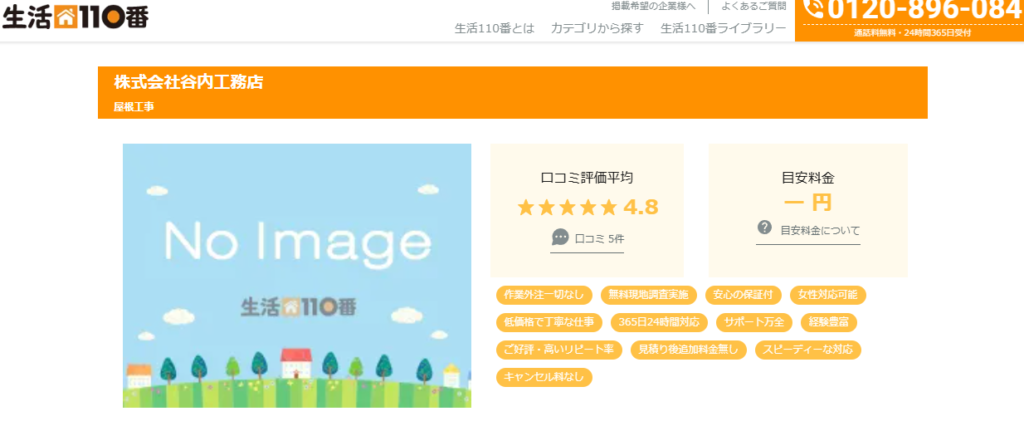Click the speech bubble icon next to 口コミ 5件

(560, 238)
